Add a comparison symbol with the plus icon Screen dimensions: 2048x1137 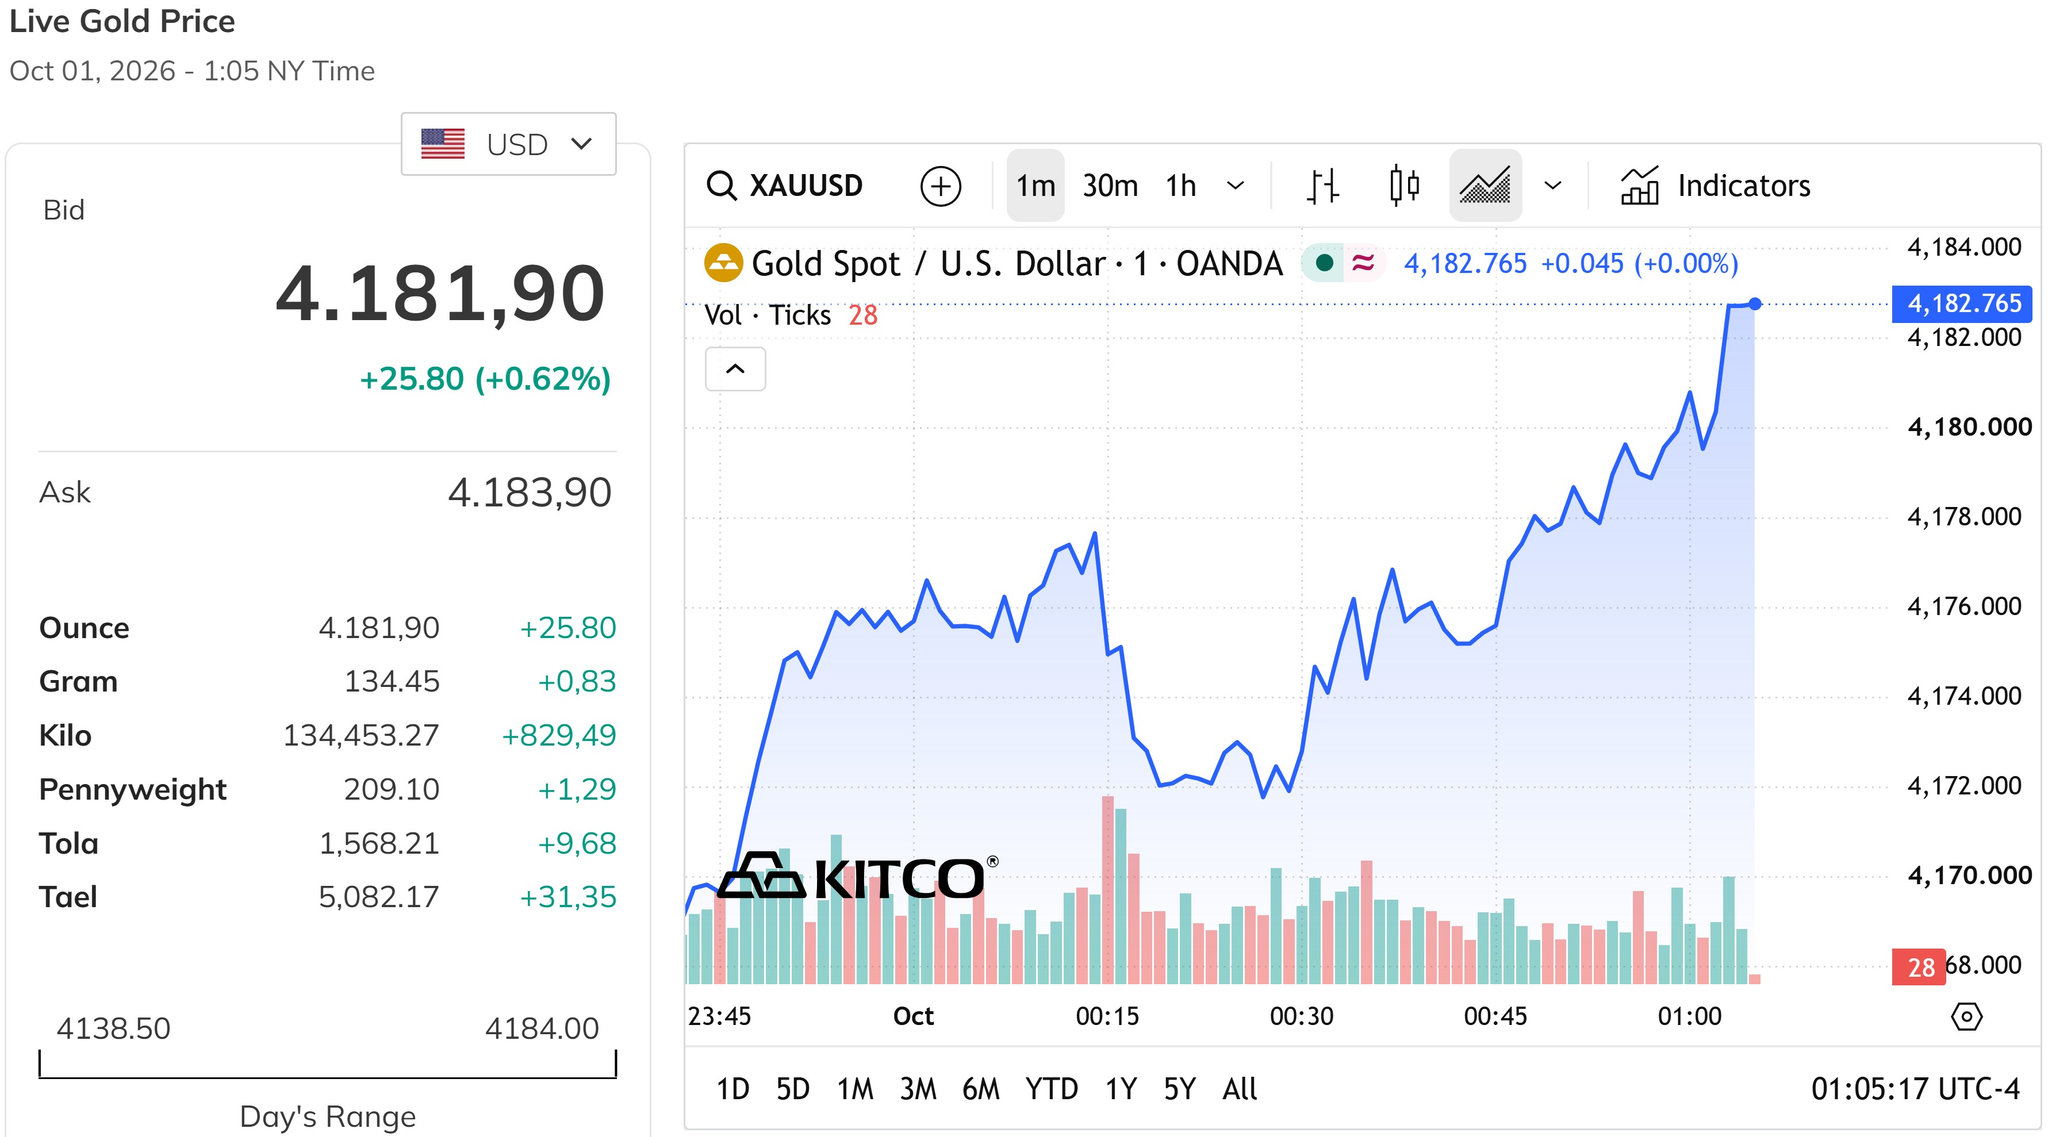[x=940, y=186]
